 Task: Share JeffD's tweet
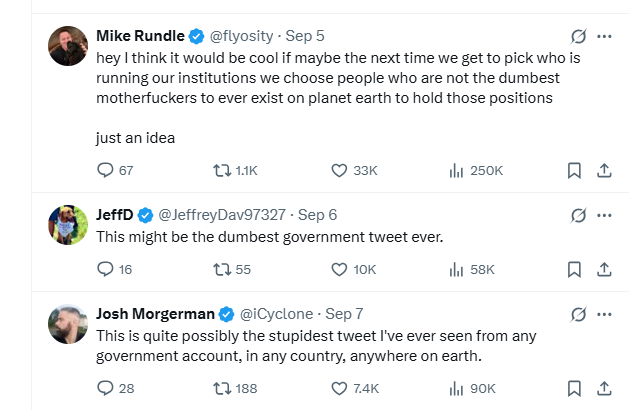[604, 269]
